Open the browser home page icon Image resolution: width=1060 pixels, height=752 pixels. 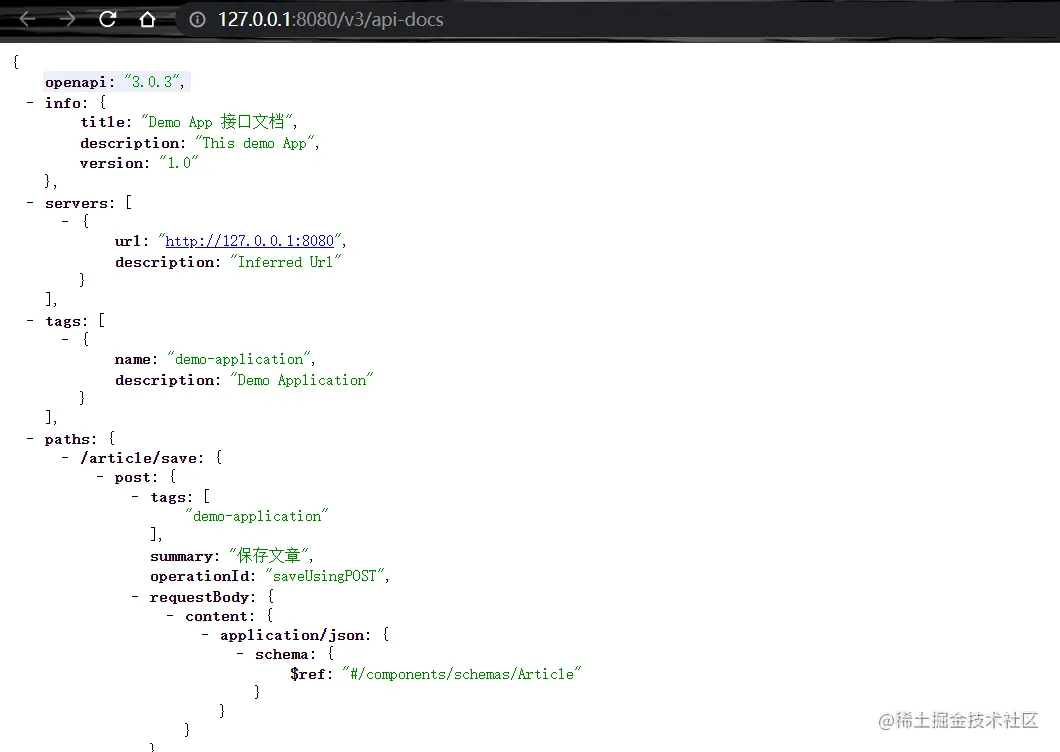point(147,19)
